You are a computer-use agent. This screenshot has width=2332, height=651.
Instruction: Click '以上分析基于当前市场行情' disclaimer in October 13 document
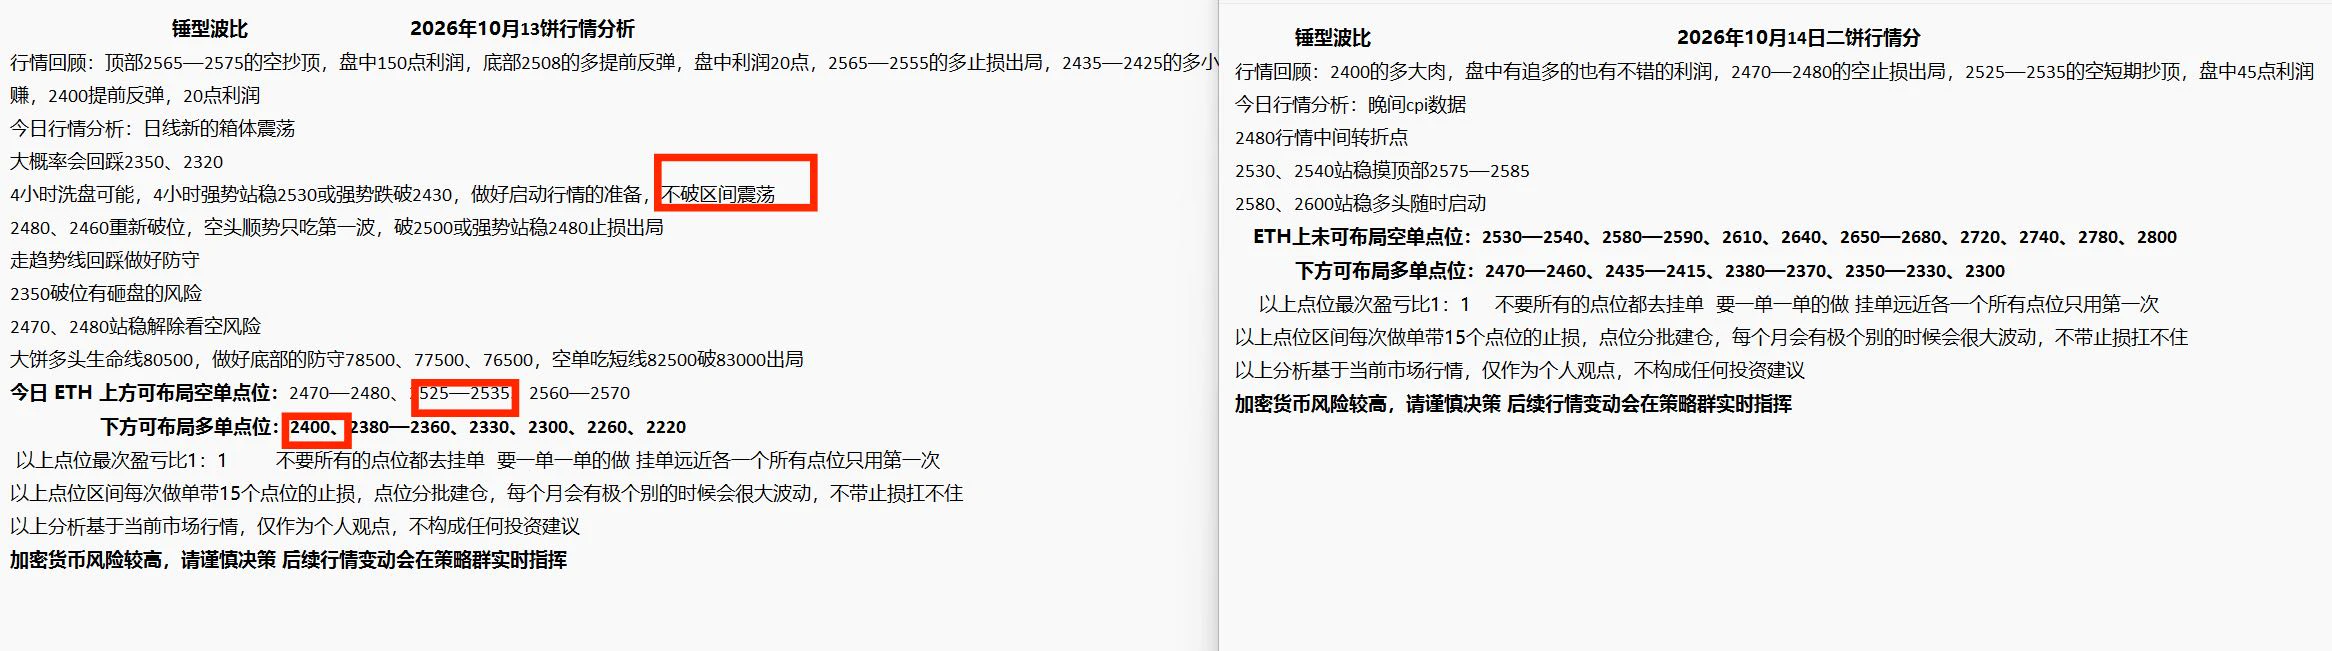coord(295,526)
